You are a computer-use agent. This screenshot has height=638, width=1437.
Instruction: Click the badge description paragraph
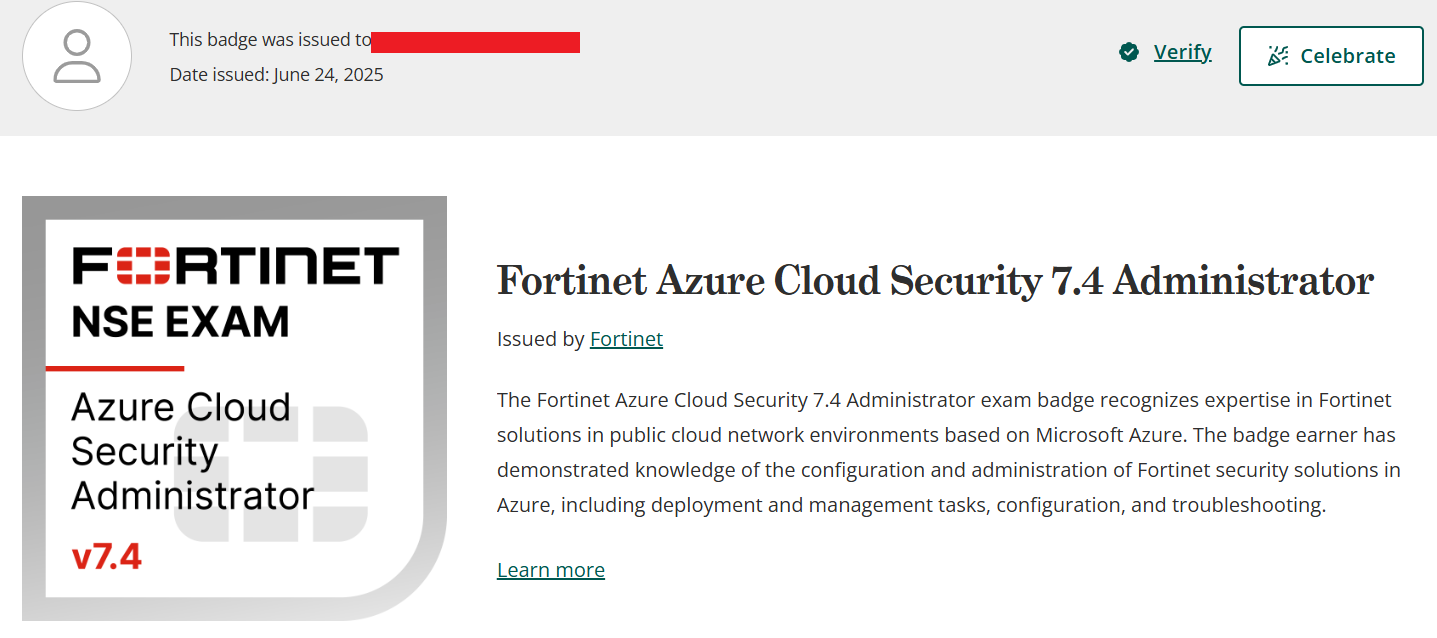[947, 453]
